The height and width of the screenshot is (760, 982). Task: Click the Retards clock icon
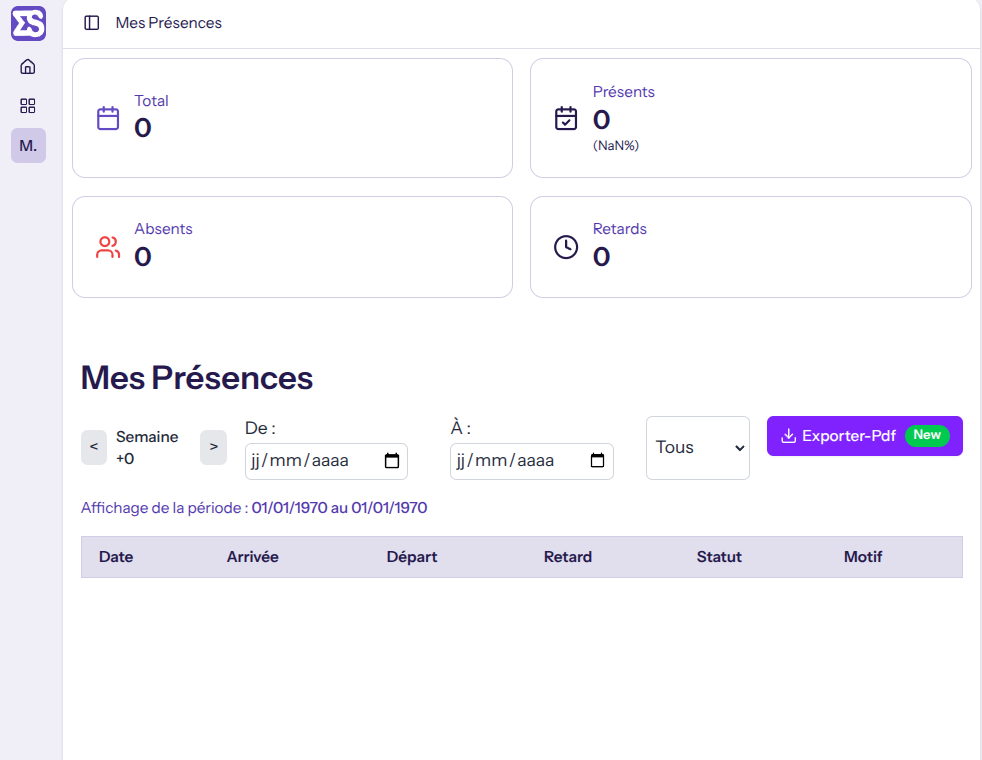tap(566, 246)
